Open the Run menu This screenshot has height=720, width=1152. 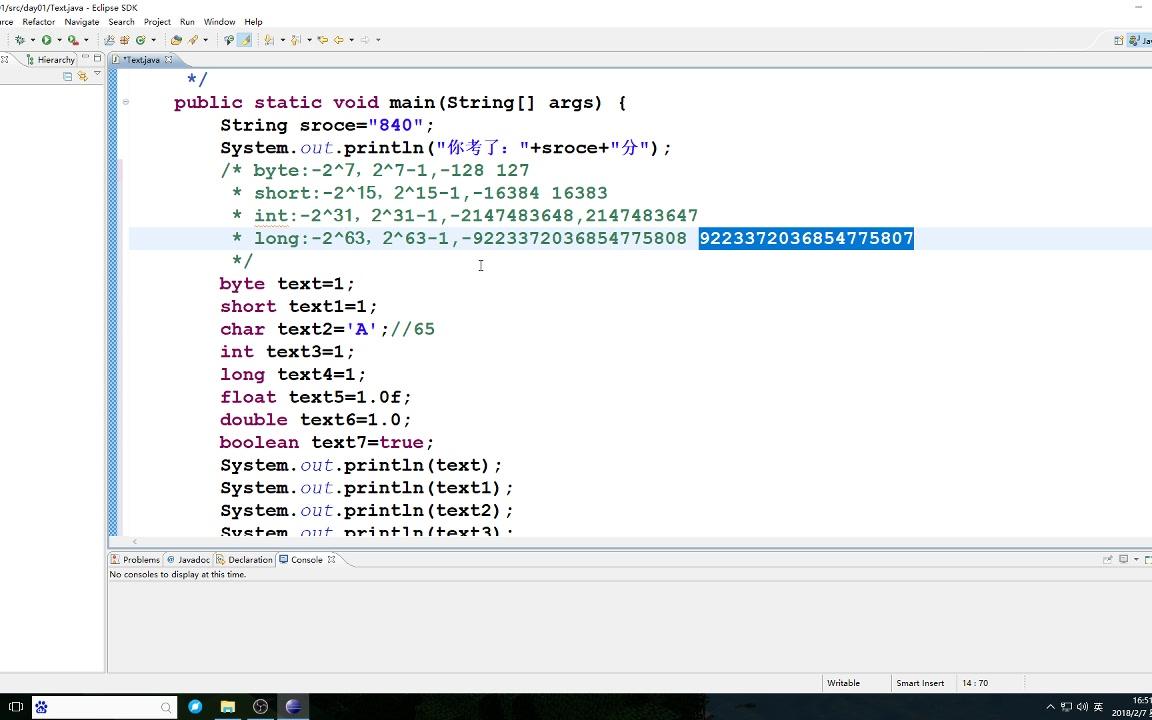187,22
